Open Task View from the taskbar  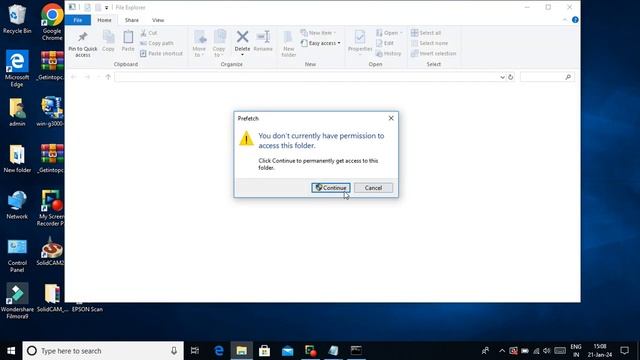click(195, 351)
